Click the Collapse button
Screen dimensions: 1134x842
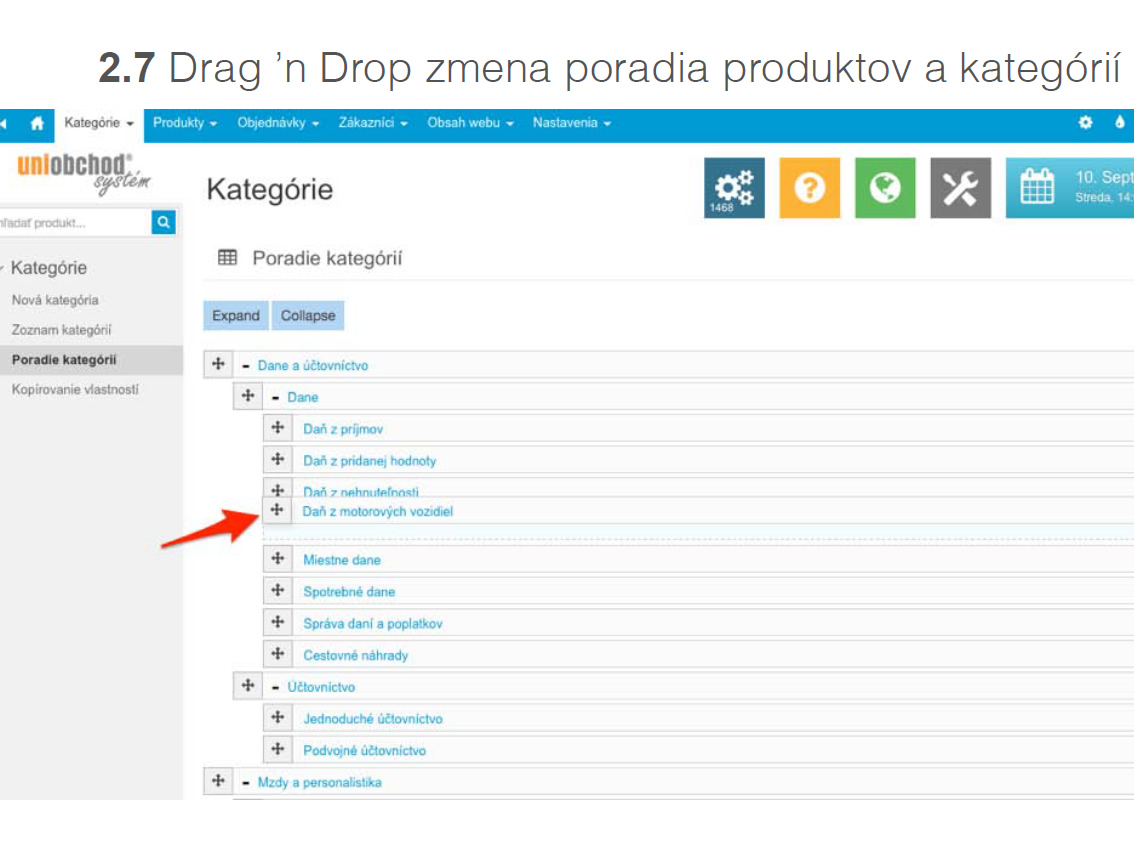[308, 316]
